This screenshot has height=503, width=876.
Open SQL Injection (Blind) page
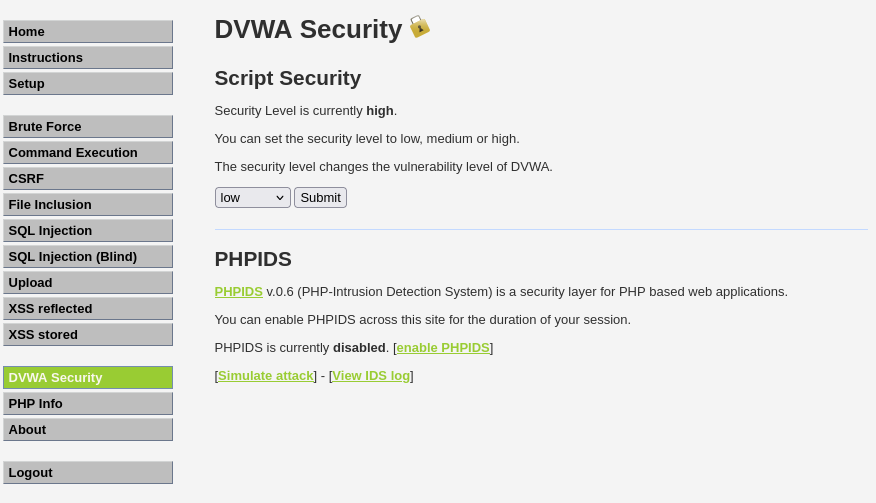(88, 257)
